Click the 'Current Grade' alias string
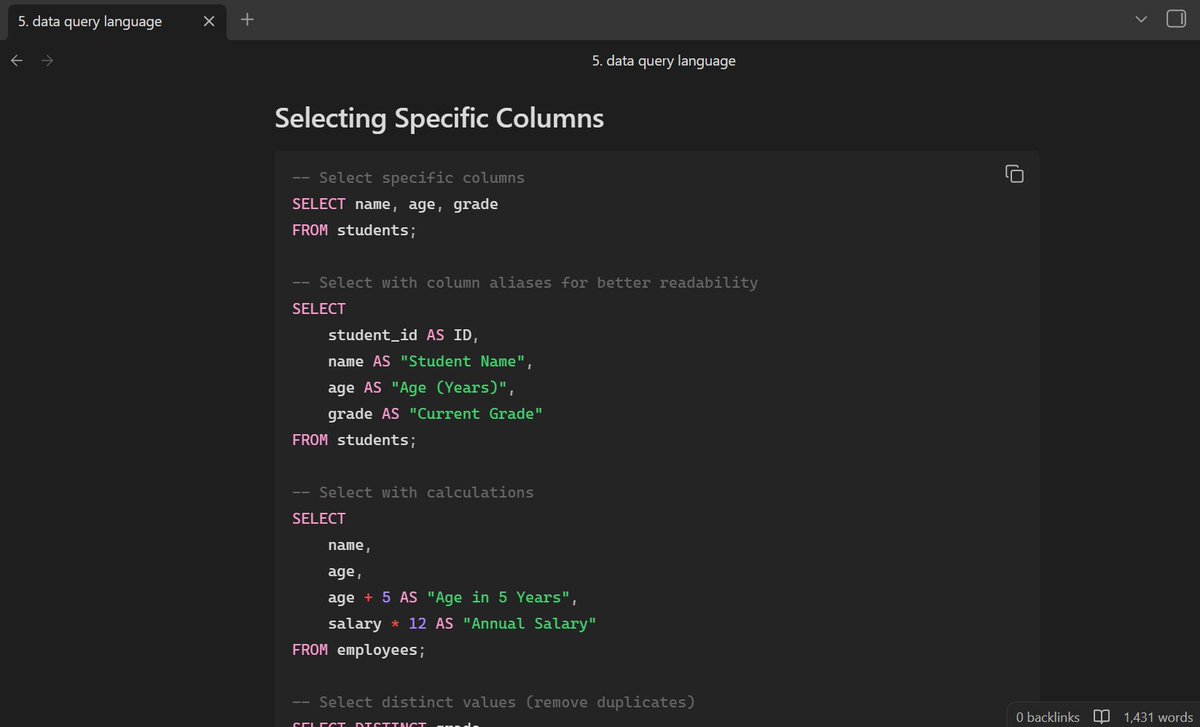 point(475,414)
